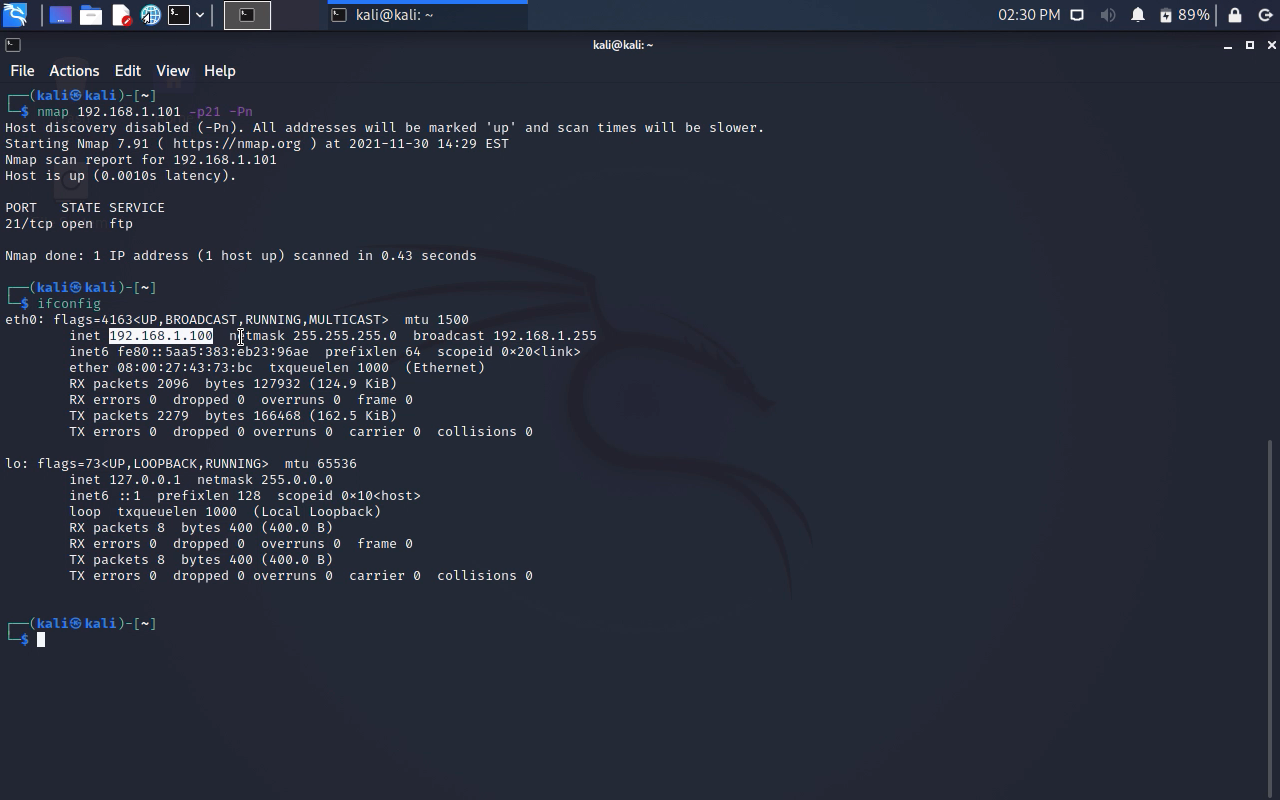1280x800 pixels.
Task: Toggle the volume mute speaker icon
Action: pos(1107,15)
